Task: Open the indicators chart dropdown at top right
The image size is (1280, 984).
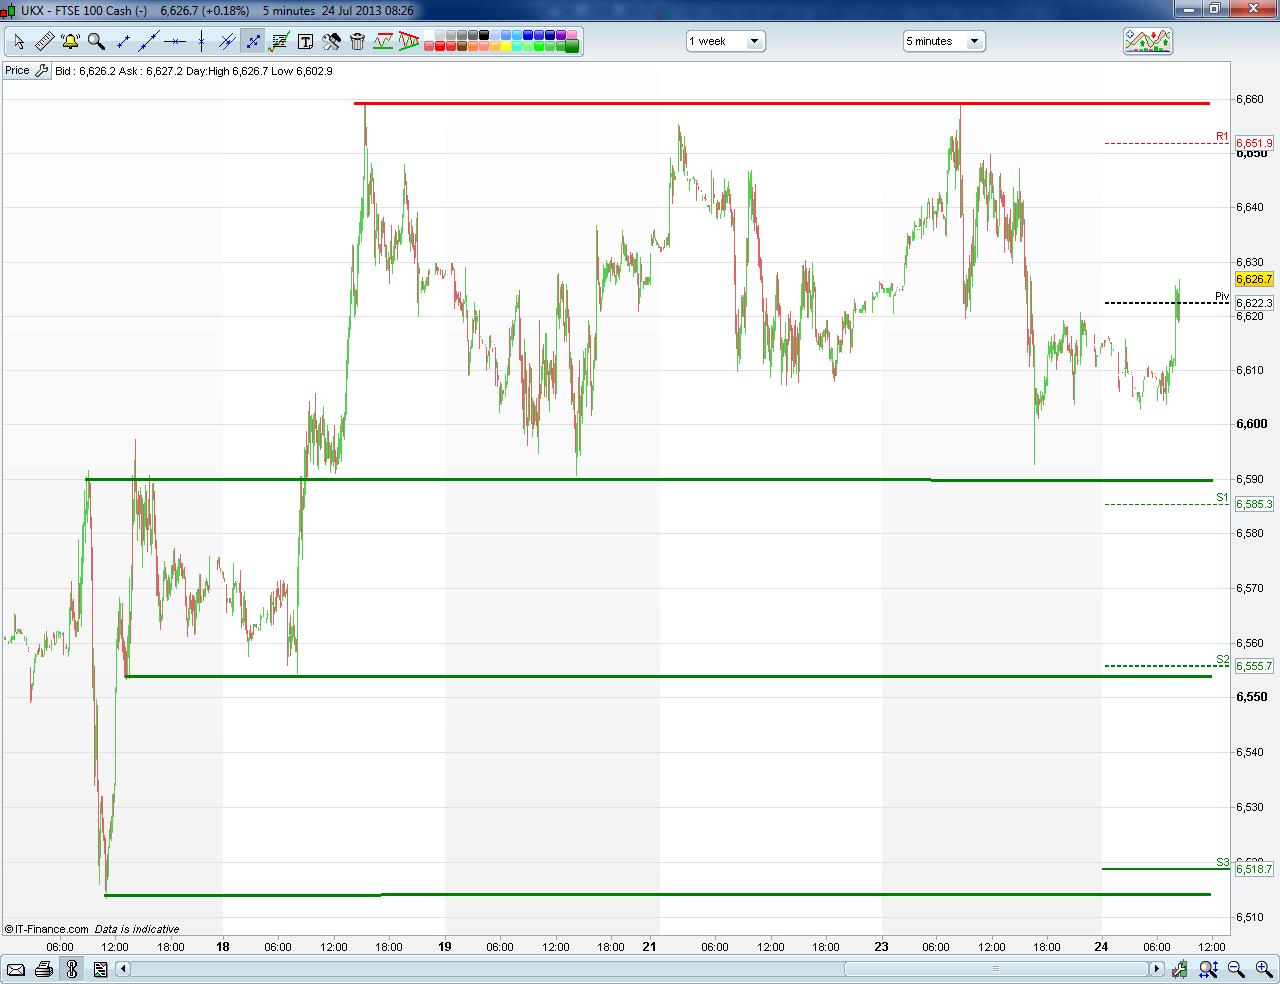Action: pos(1147,41)
